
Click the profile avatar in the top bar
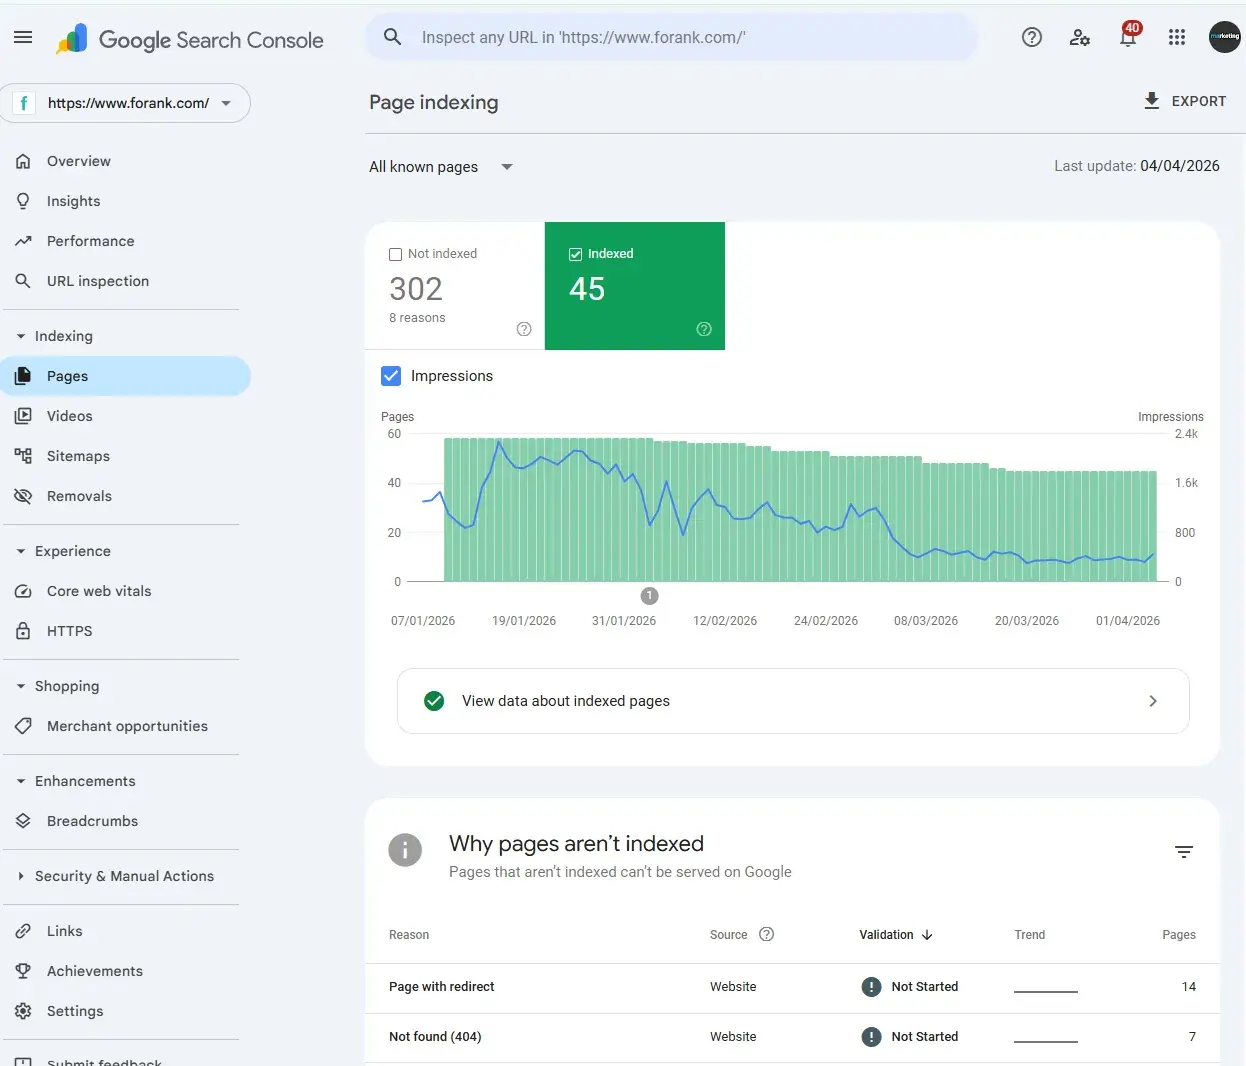tap(1224, 37)
